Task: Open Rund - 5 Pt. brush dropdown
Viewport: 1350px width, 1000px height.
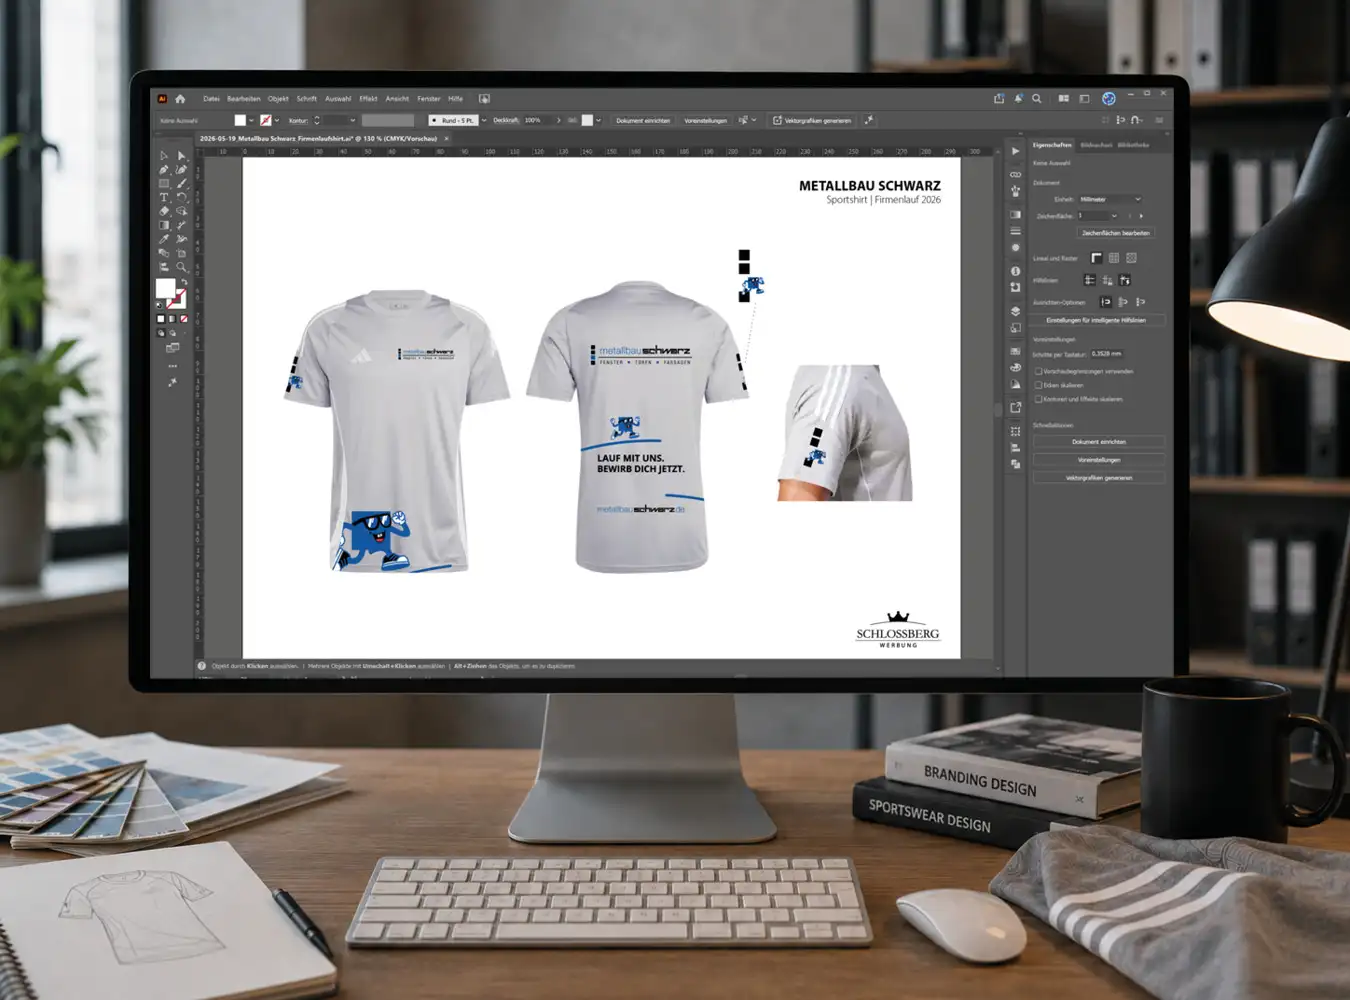Action: click(x=484, y=120)
